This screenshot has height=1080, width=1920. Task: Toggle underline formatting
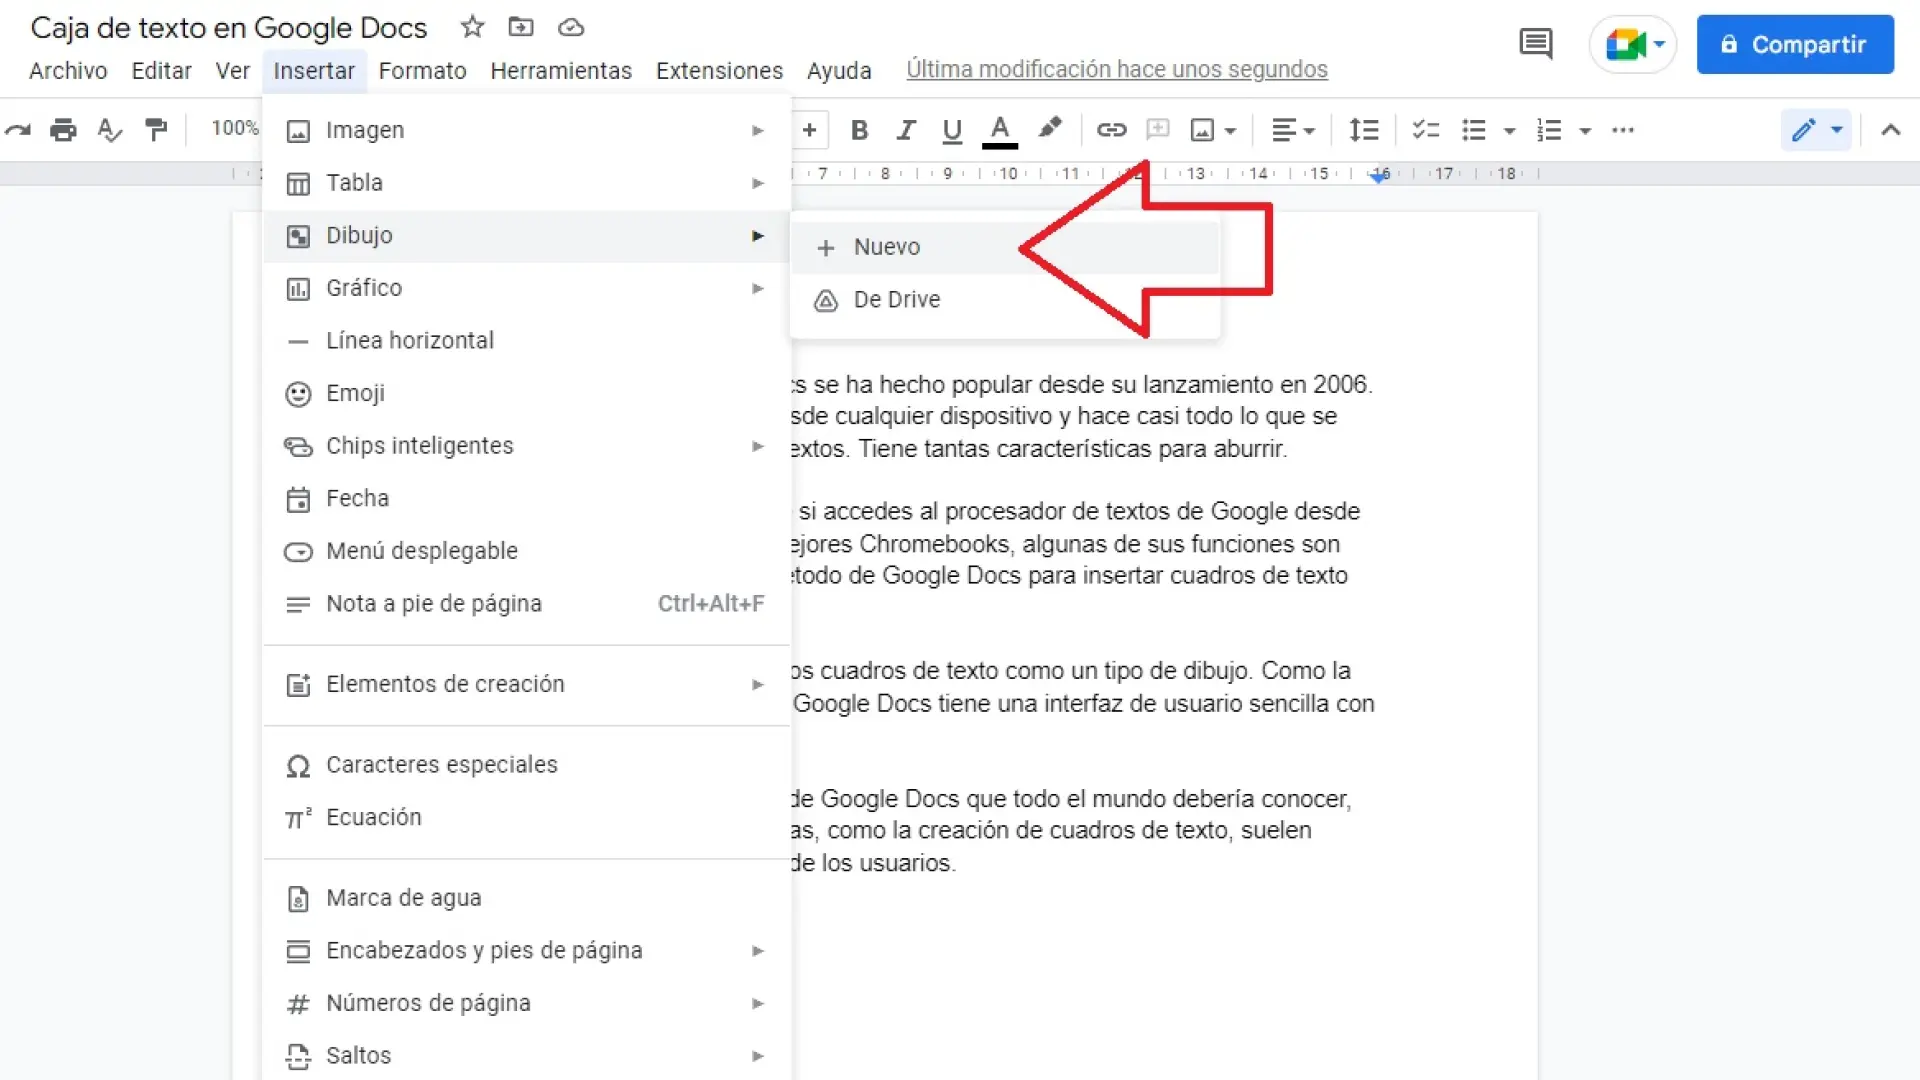click(952, 130)
